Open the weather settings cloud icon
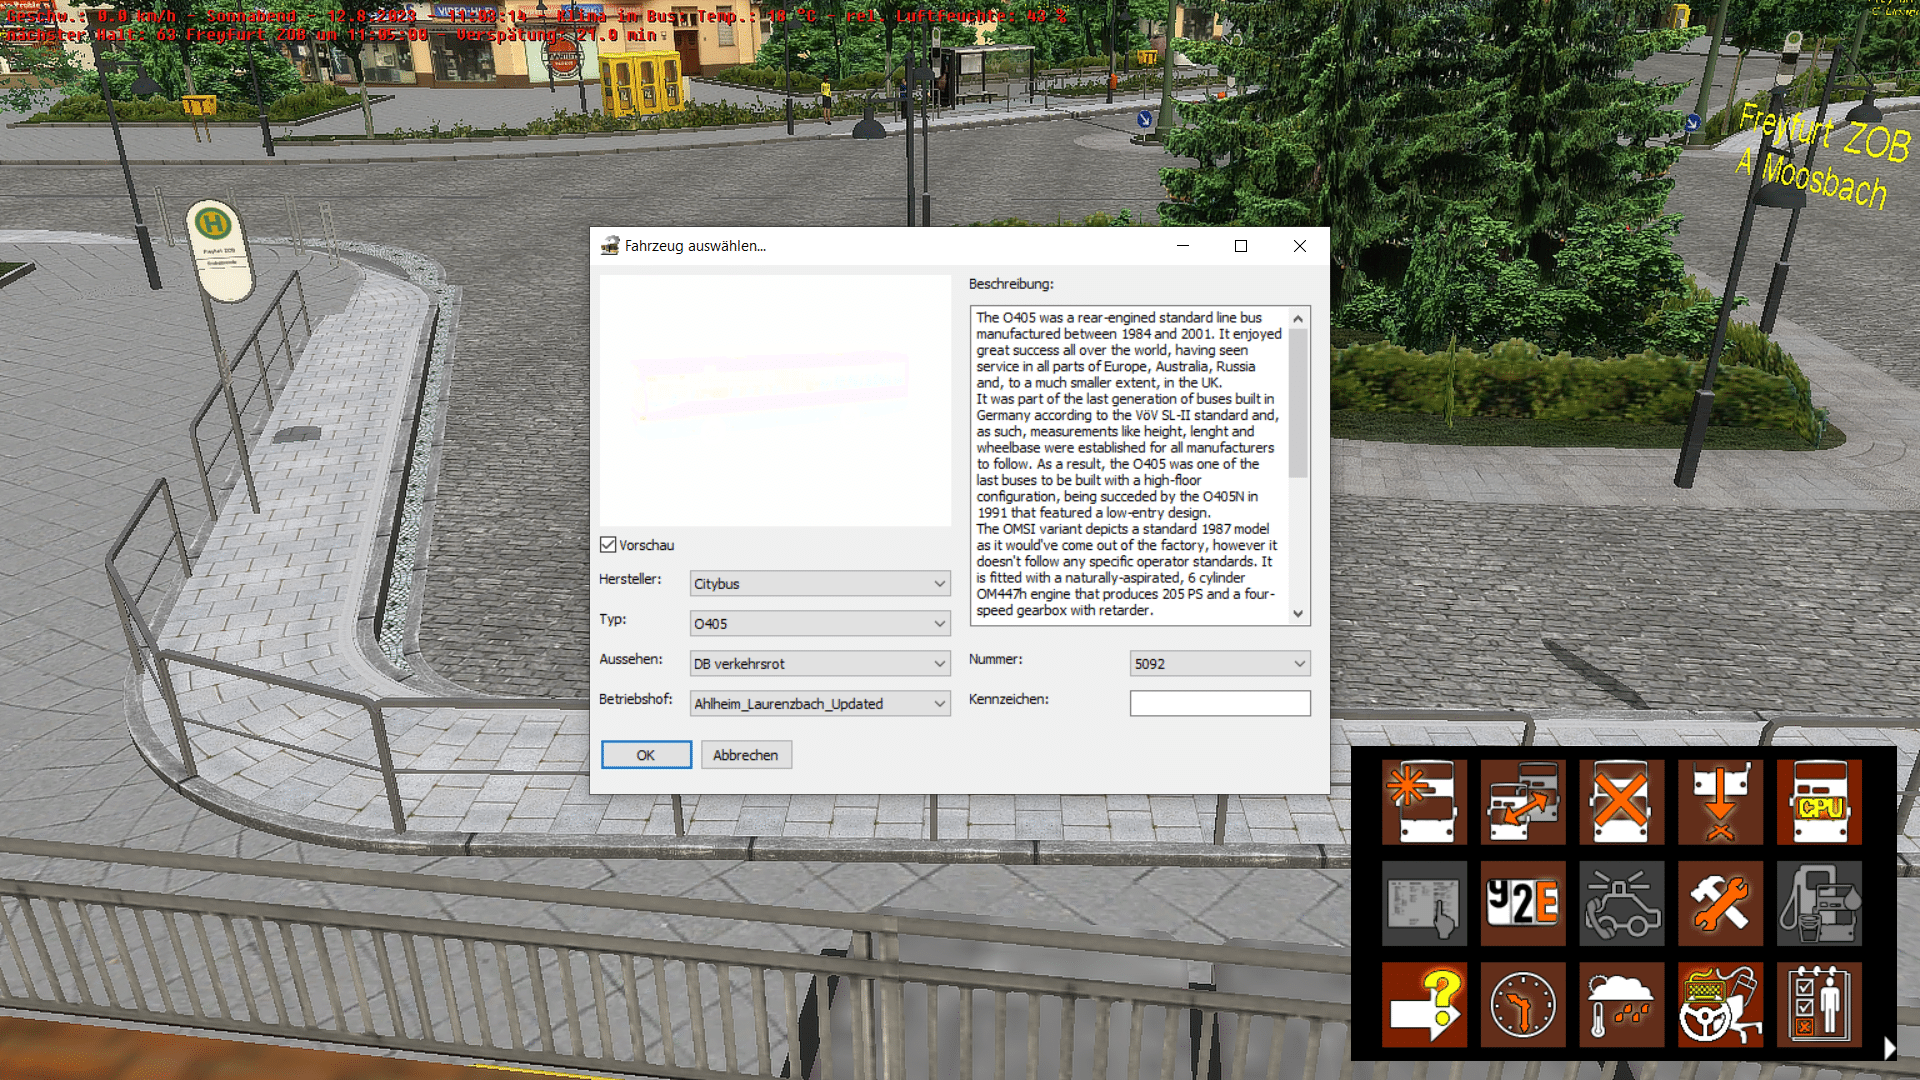 tap(1621, 1004)
